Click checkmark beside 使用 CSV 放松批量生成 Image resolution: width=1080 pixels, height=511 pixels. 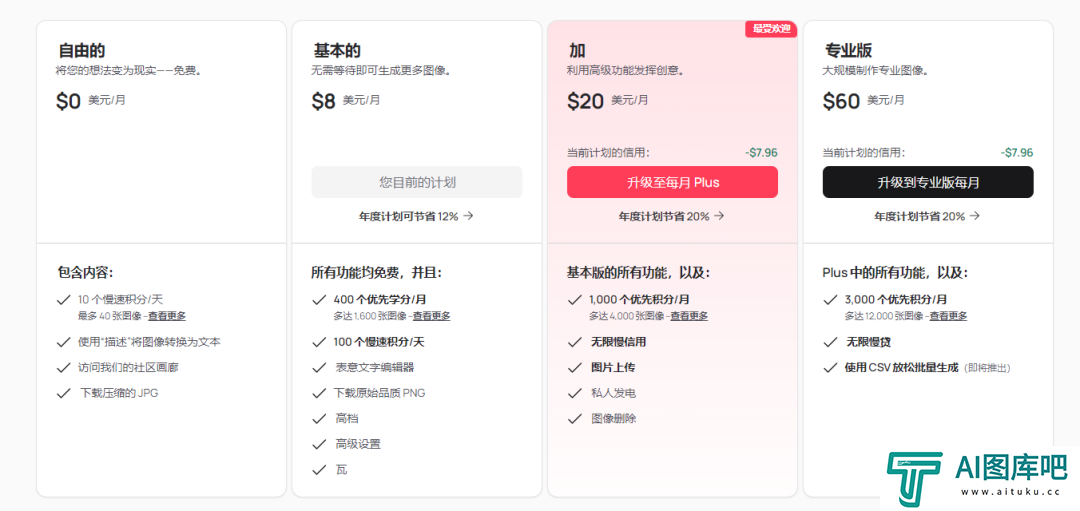coord(830,367)
